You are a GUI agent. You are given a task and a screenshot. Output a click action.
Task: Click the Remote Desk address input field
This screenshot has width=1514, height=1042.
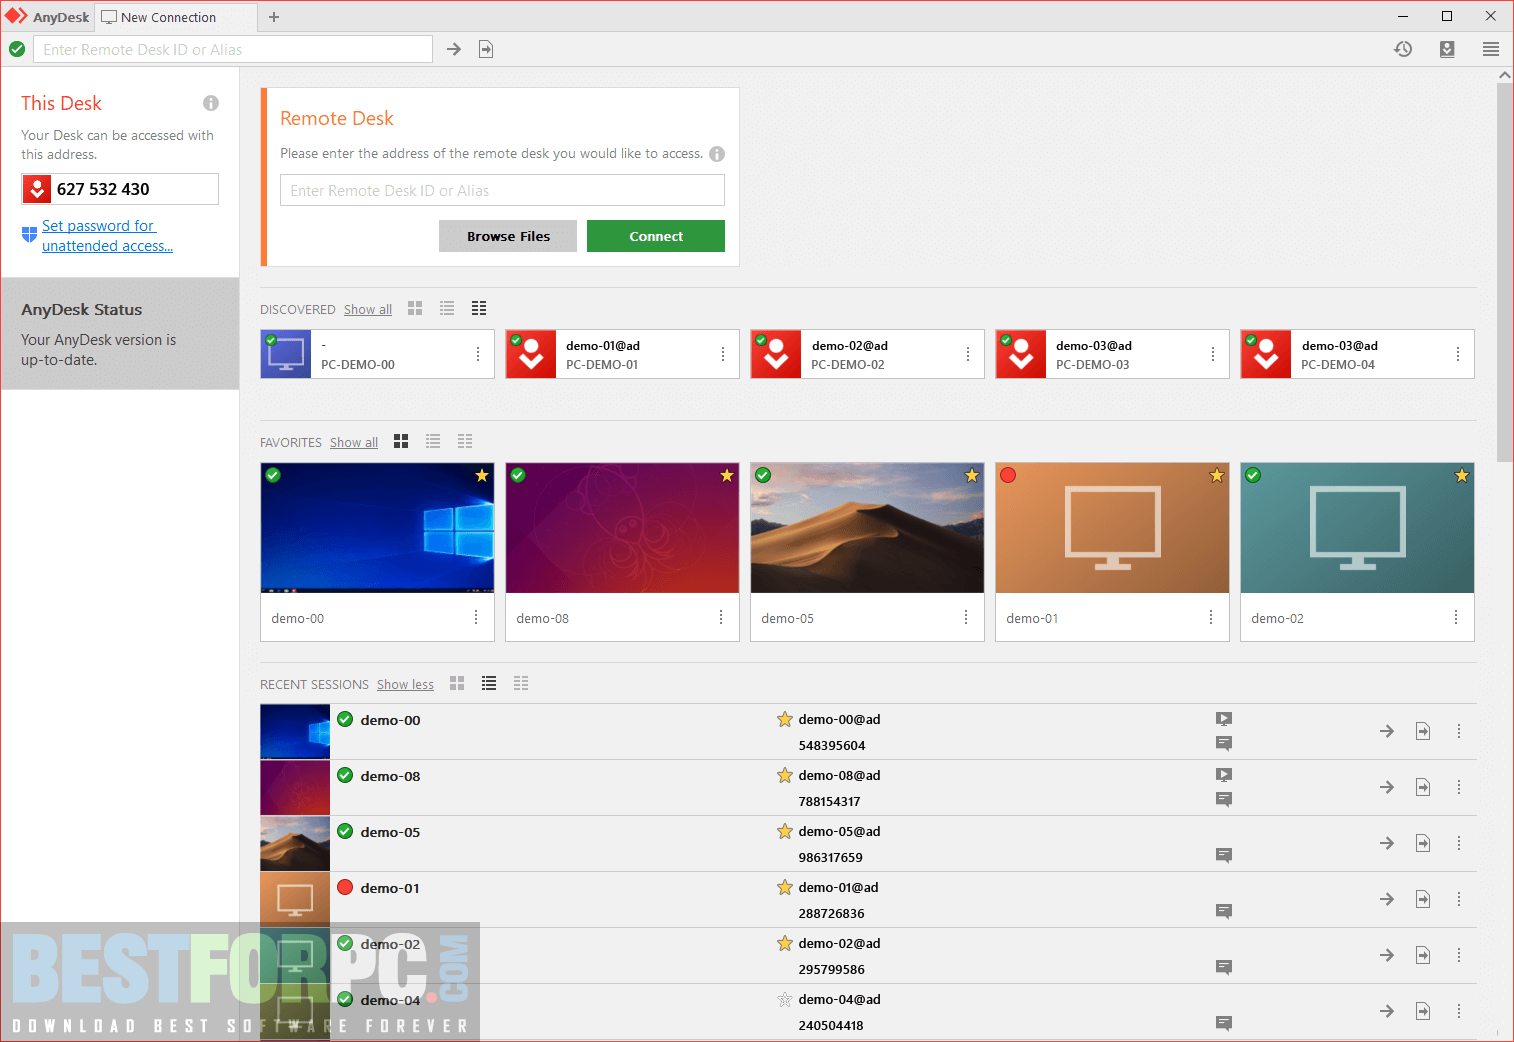click(x=502, y=190)
